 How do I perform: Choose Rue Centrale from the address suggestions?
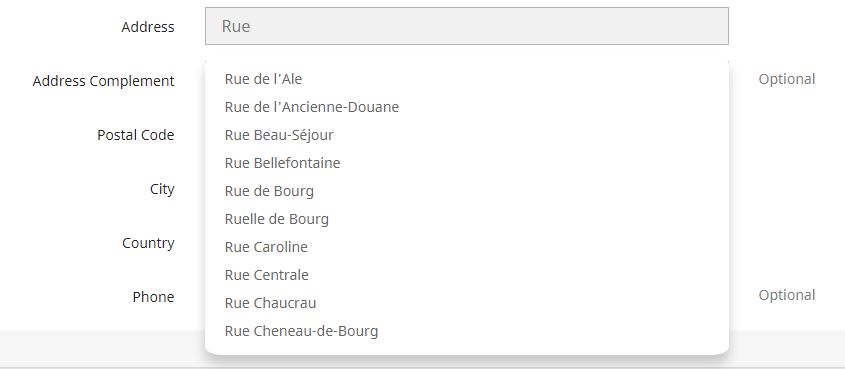click(467, 275)
